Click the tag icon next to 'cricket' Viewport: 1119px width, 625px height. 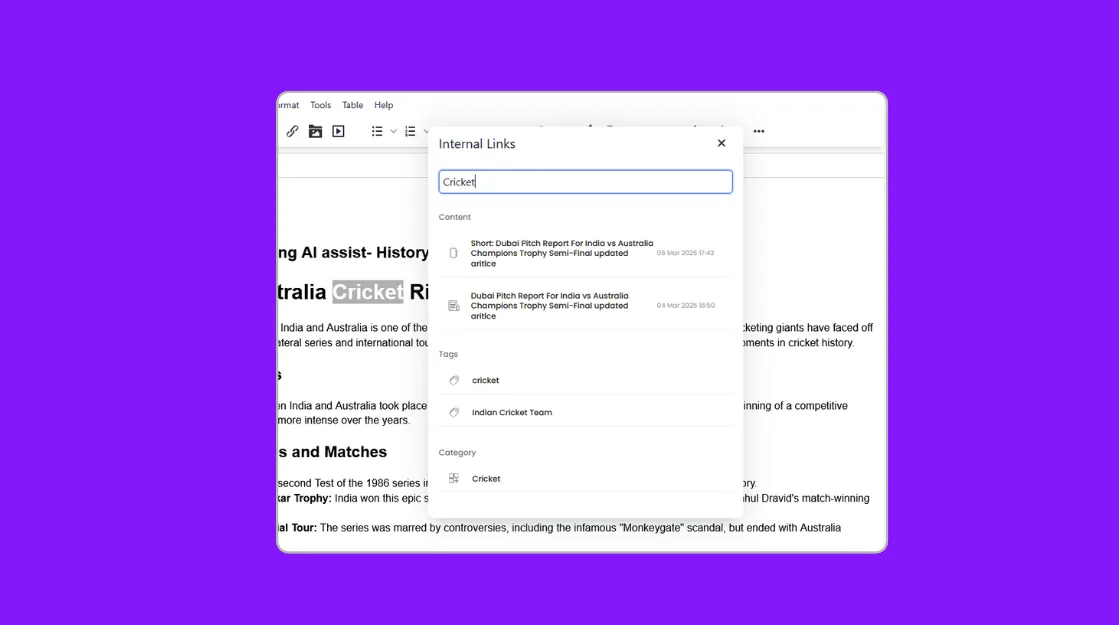454,380
